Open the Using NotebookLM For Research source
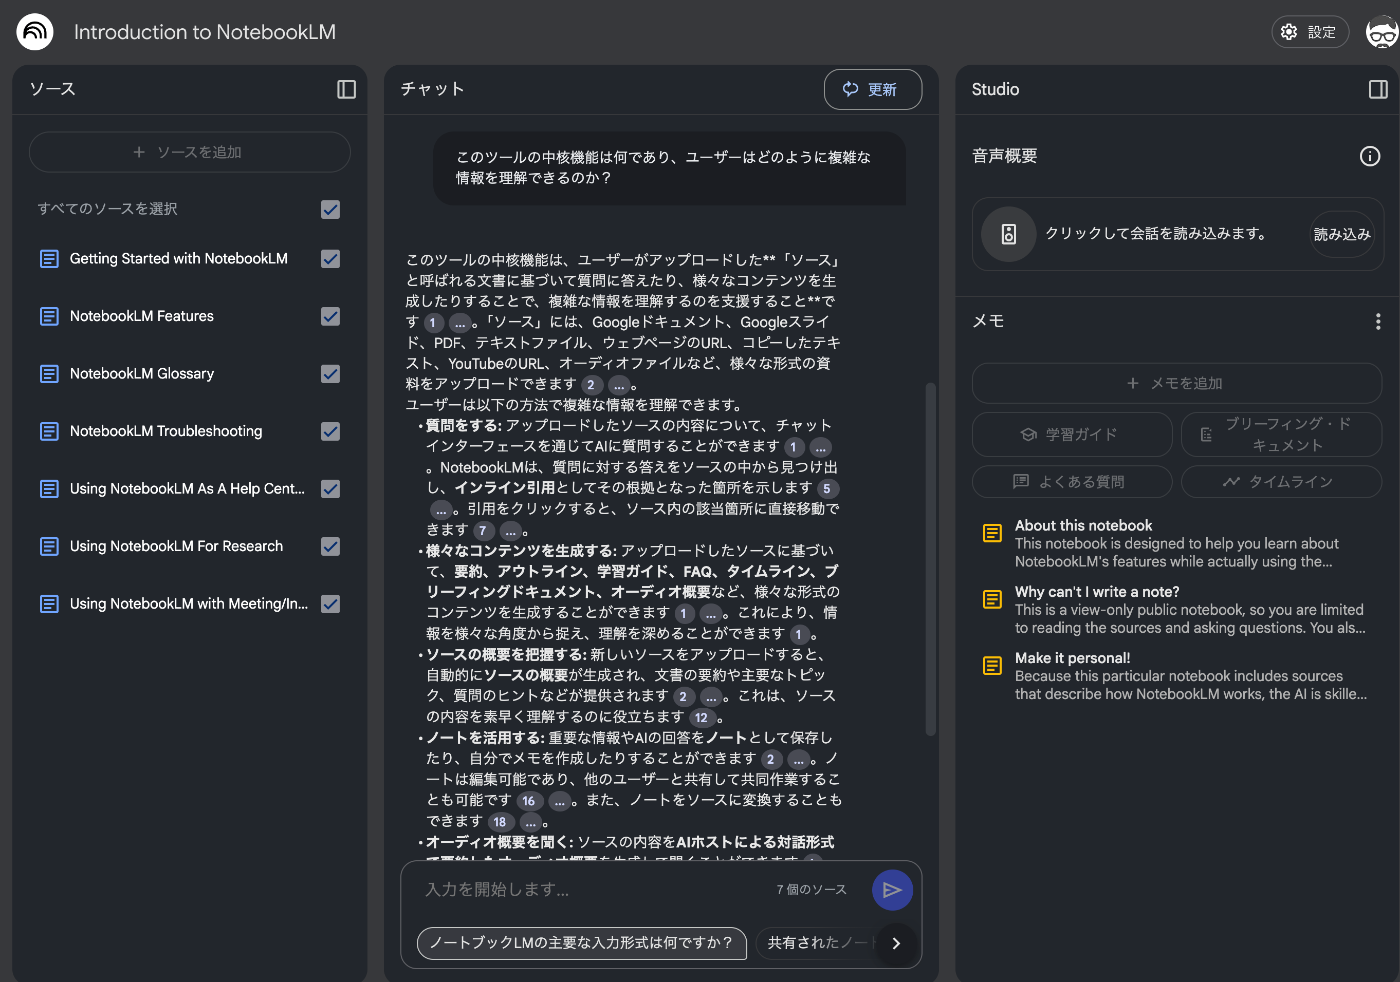 [x=176, y=546]
